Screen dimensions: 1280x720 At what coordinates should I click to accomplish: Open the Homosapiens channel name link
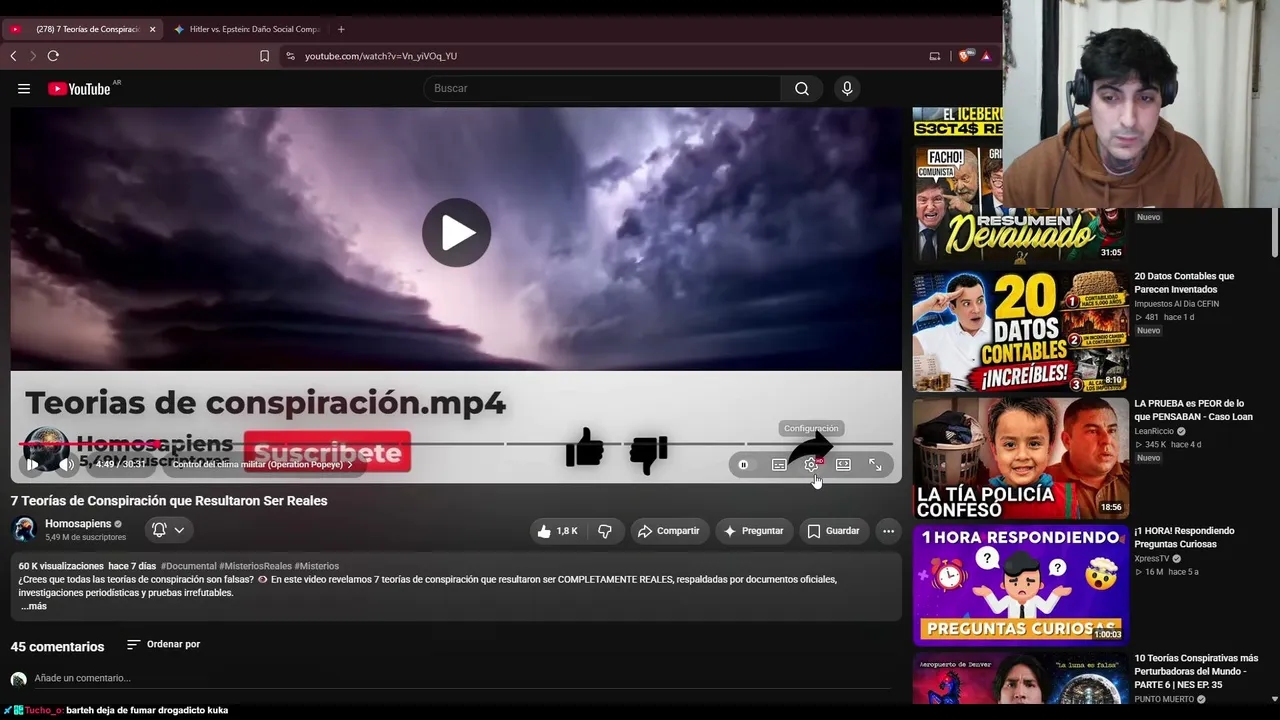pos(78,524)
